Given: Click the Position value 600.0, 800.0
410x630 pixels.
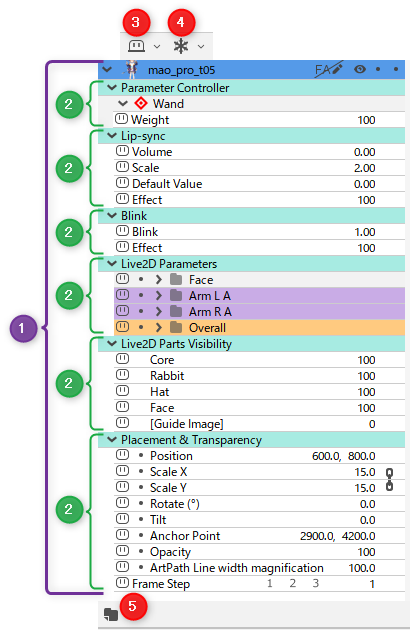Looking at the screenshot, I should 343,456.
